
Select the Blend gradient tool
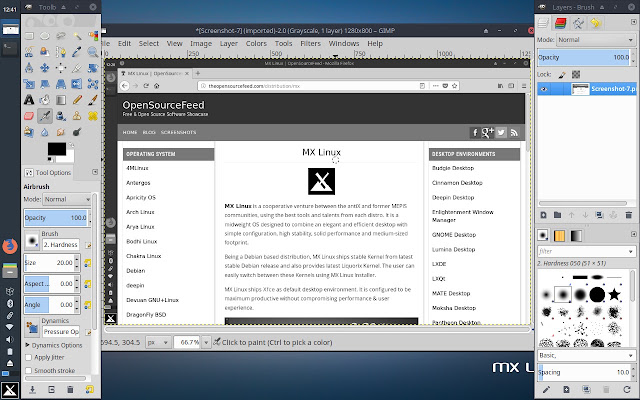point(61,100)
